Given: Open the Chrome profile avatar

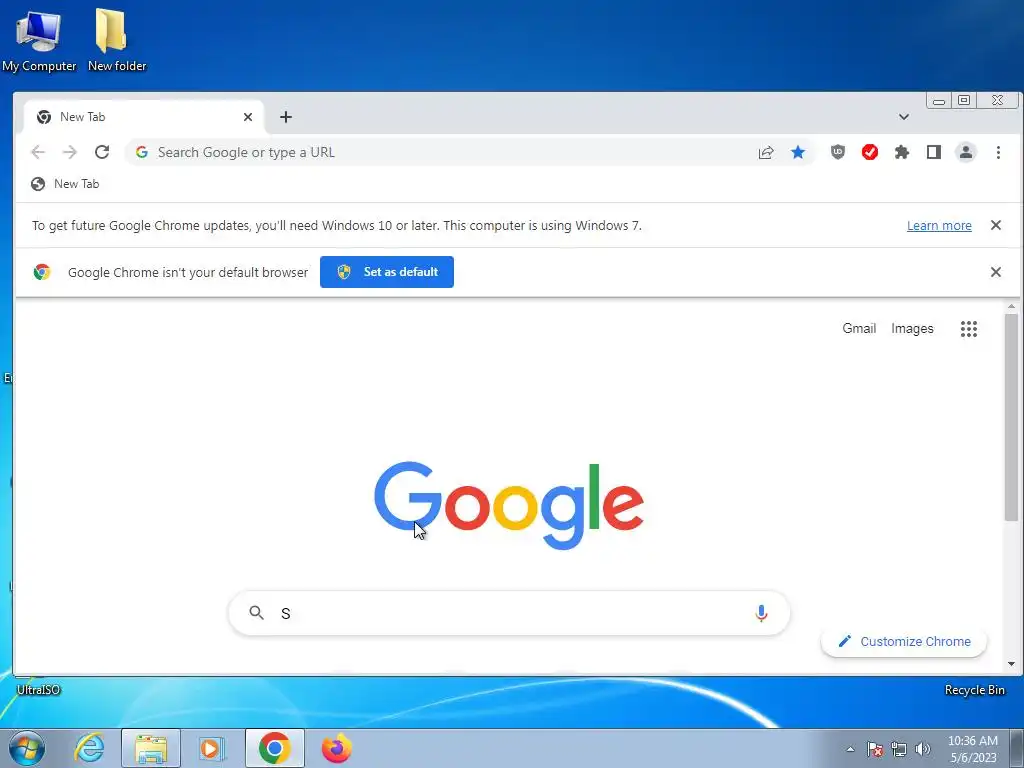Looking at the screenshot, I should (966, 152).
